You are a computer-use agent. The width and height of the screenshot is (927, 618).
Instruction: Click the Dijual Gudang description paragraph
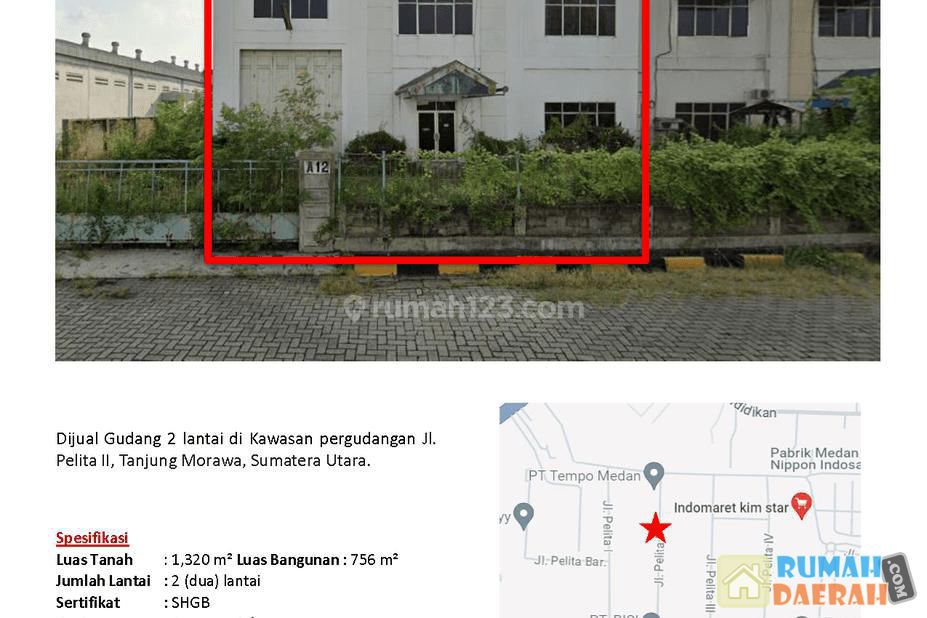tap(246, 449)
